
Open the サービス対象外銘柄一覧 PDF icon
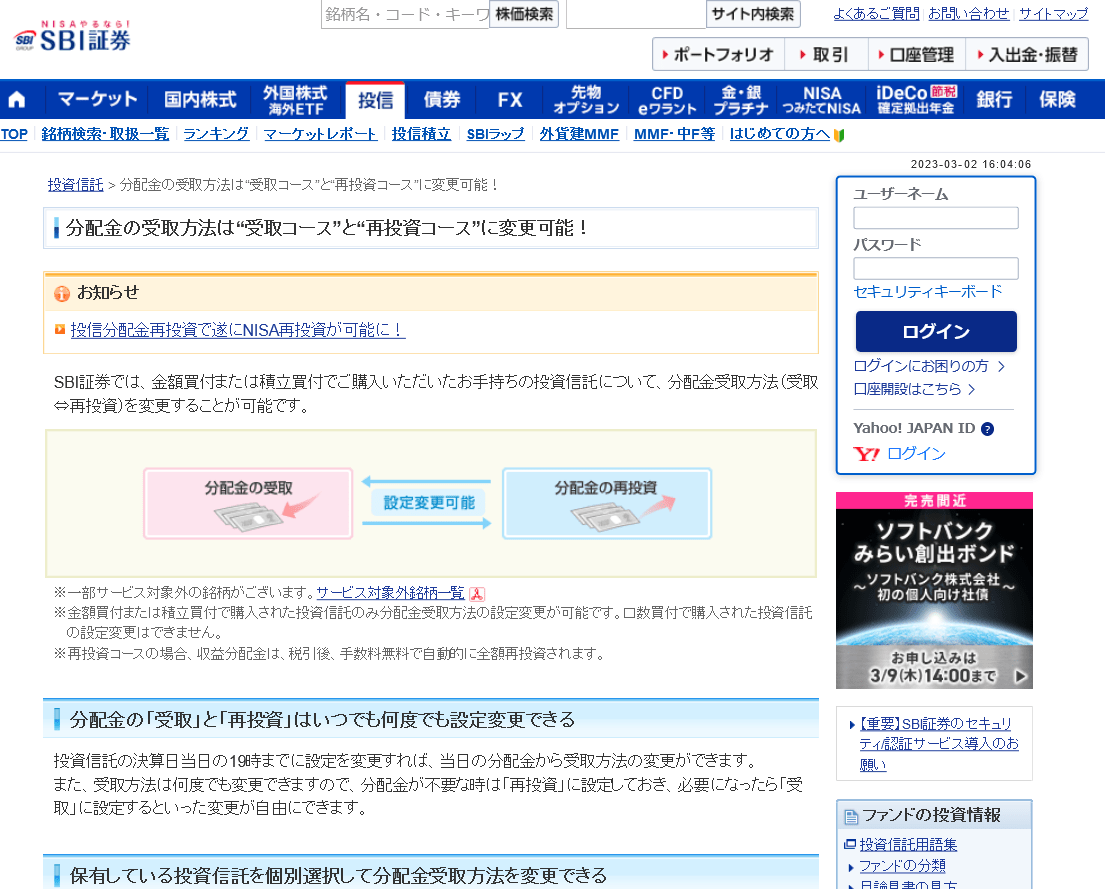[x=476, y=592]
